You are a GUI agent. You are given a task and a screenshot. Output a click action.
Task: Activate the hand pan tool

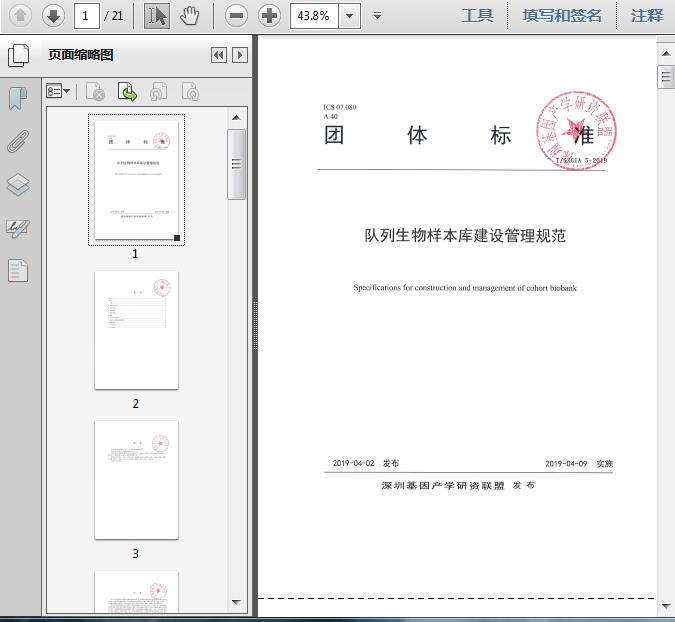pos(189,16)
